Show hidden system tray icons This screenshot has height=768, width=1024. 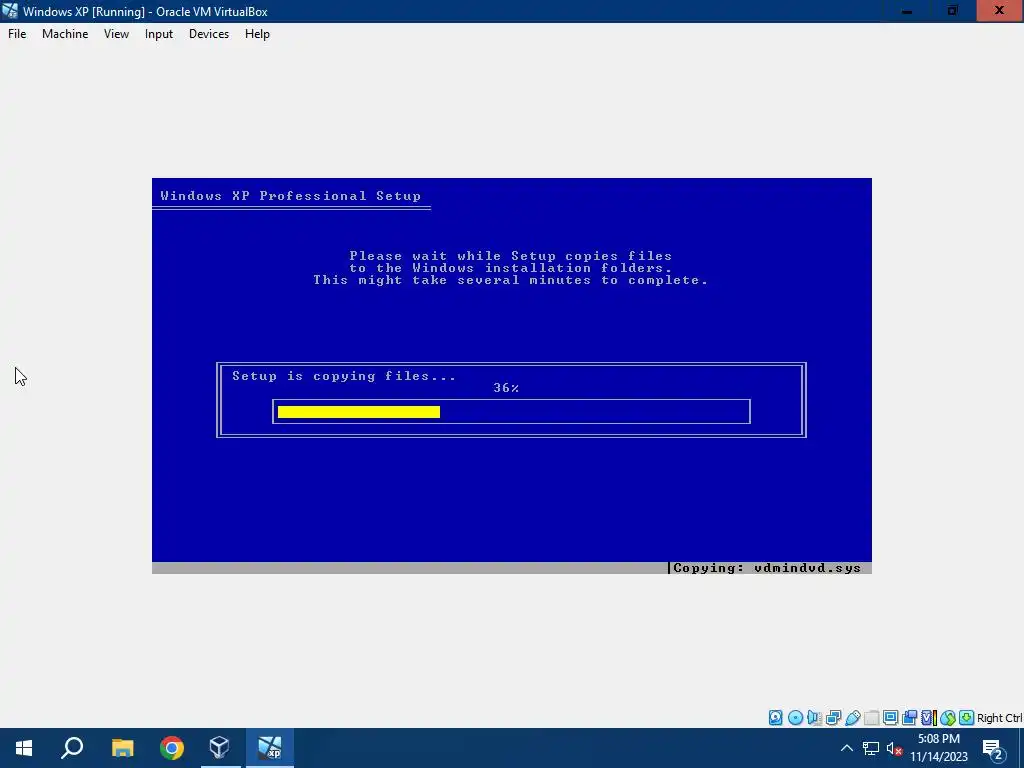click(846, 748)
